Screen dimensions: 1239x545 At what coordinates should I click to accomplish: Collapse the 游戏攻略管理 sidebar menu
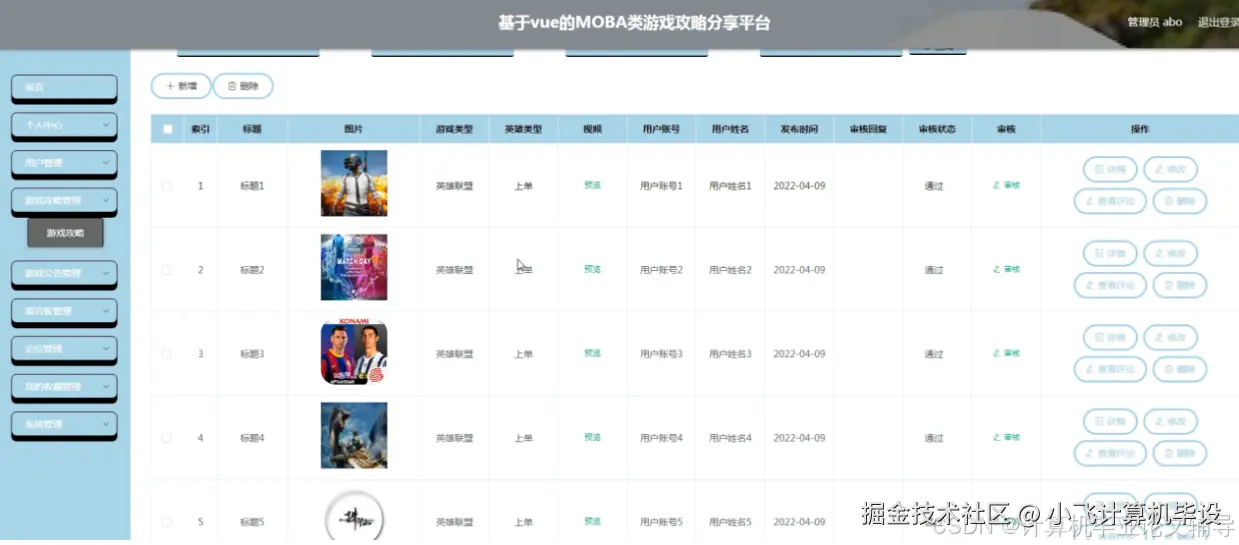[64, 201]
